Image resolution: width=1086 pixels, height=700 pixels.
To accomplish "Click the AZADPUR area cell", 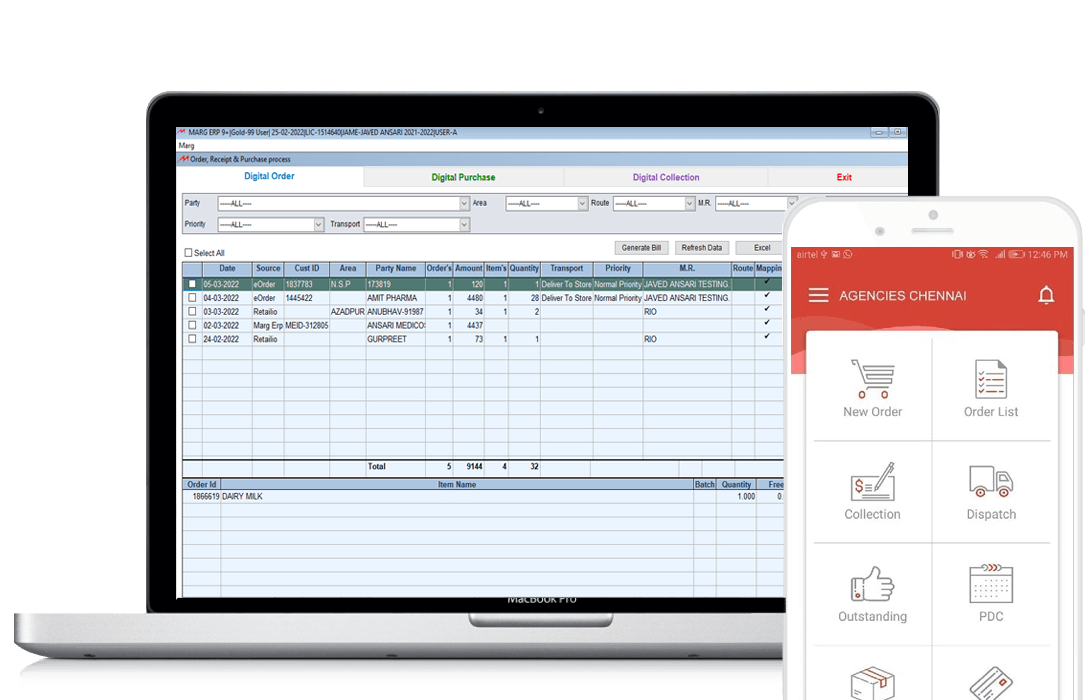I will [x=348, y=312].
